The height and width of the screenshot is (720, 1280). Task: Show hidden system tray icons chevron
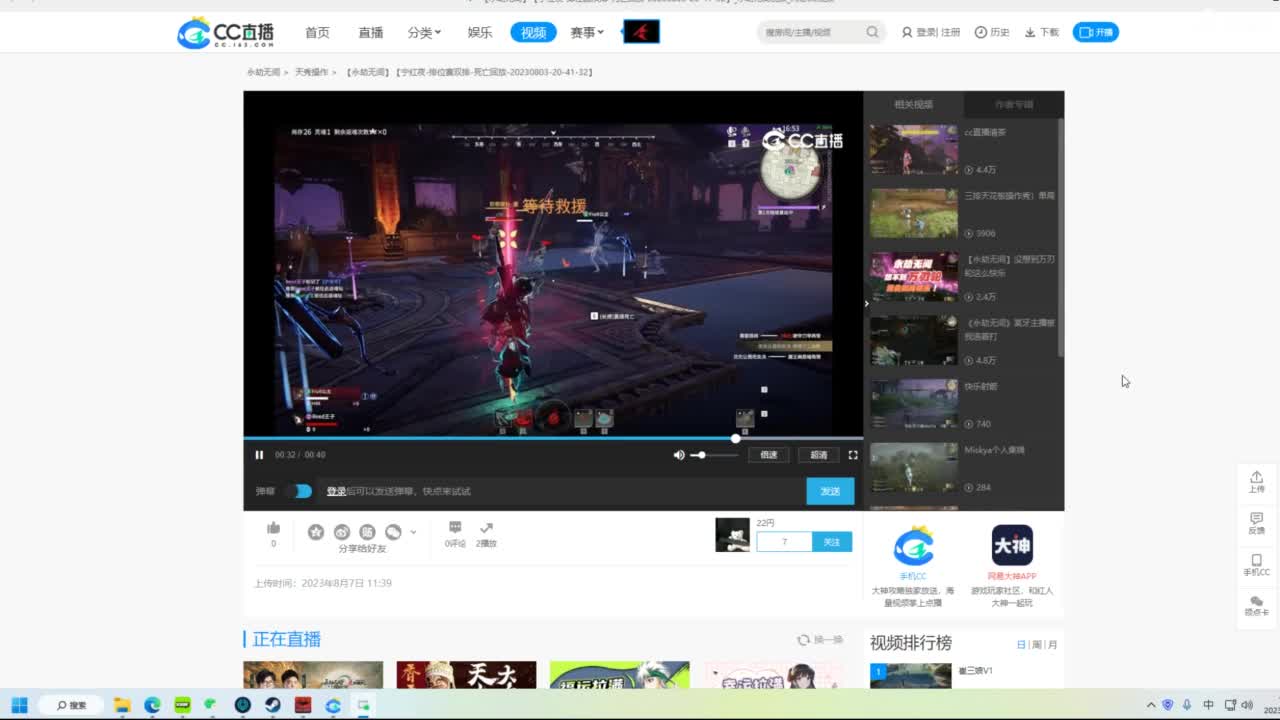[x=1151, y=705]
